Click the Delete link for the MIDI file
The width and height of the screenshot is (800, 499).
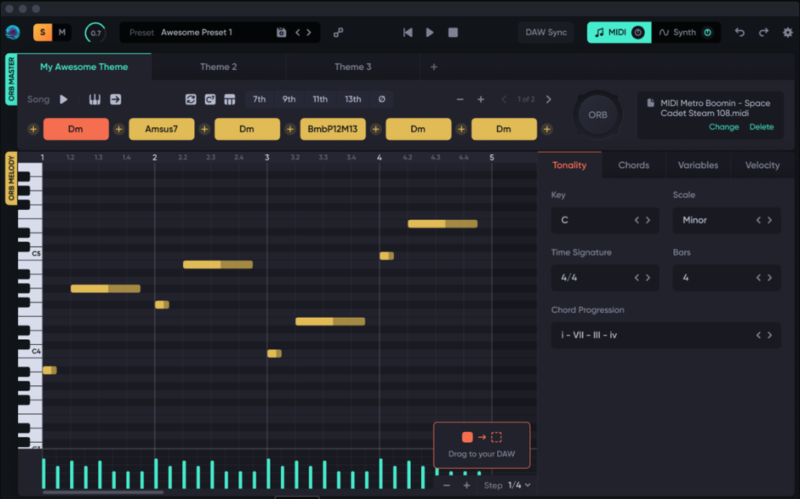coord(761,127)
